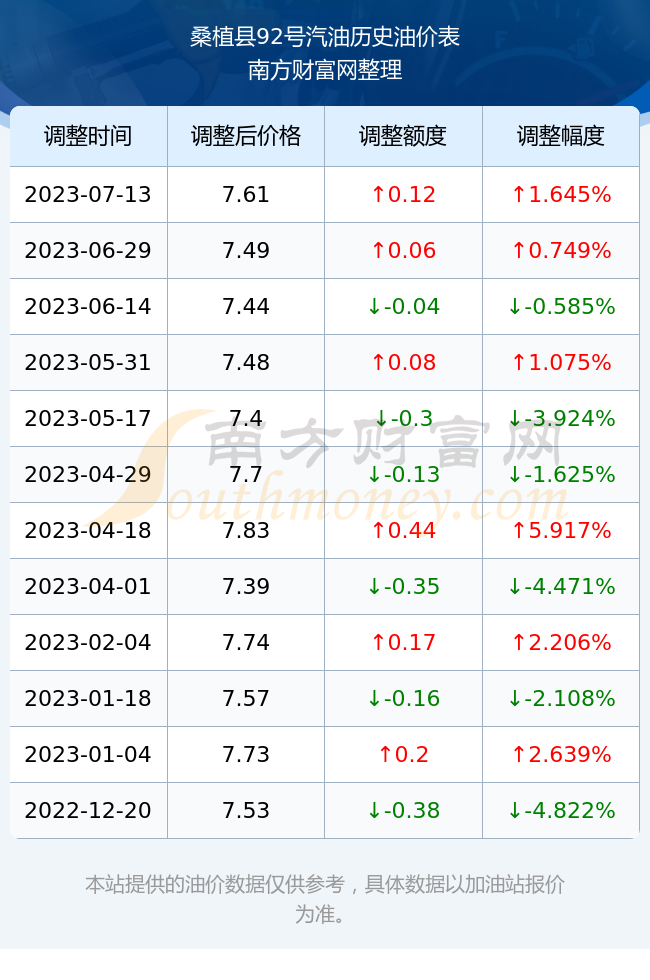This screenshot has height=980, width=650.
Task: Click the red ↑0.2 adjustment value
Action: [x=403, y=754]
